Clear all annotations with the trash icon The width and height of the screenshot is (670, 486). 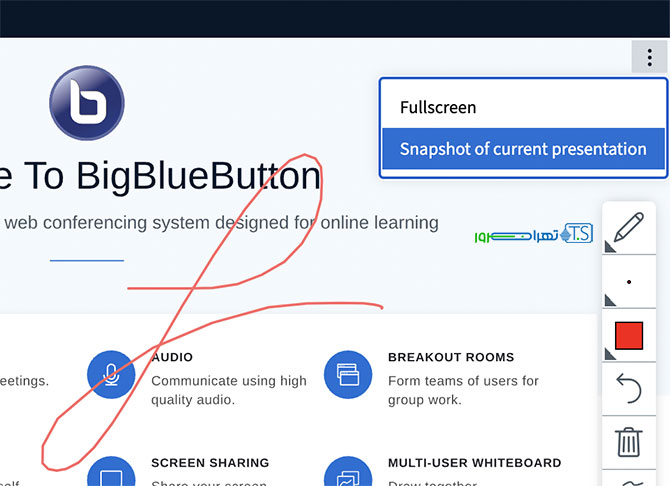click(629, 442)
